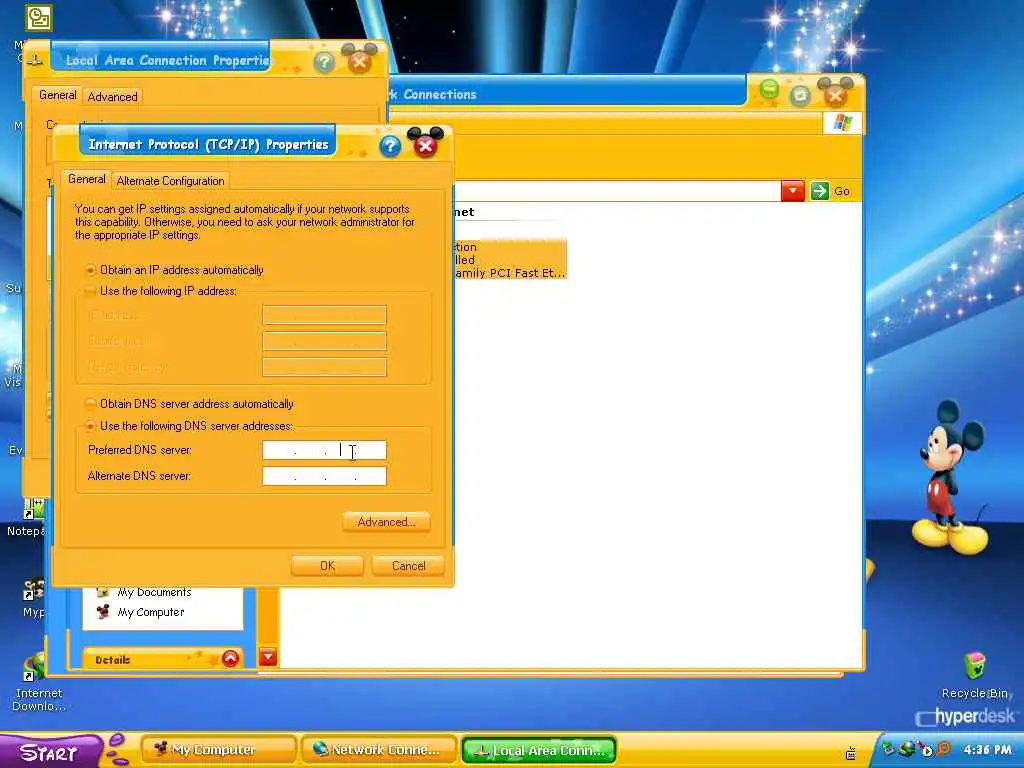The height and width of the screenshot is (768, 1024).
Task: Open My Computer link in sidebar
Action: tap(151, 612)
